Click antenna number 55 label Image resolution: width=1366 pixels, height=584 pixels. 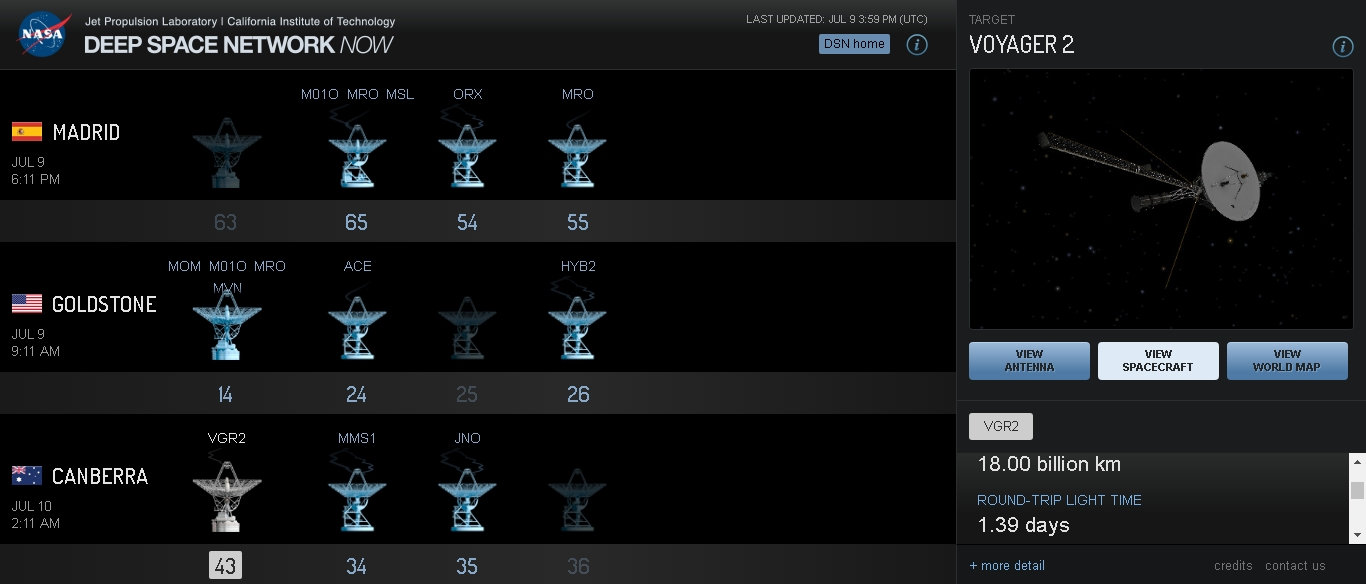(578, 222)
